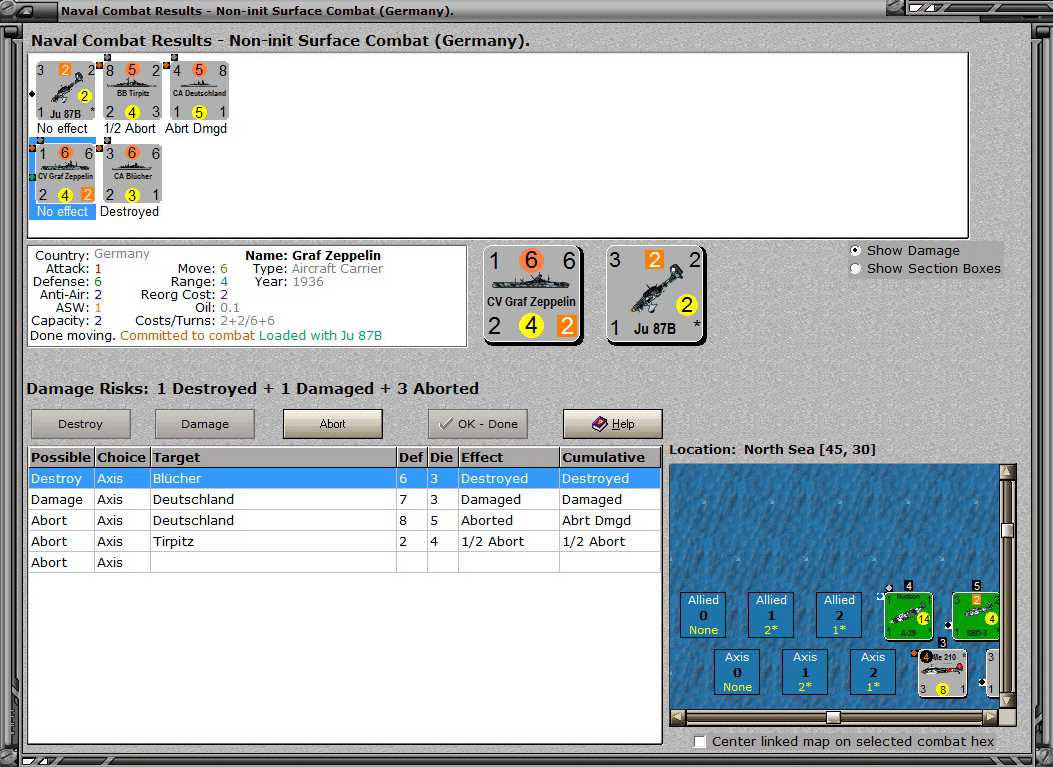Click the map horizontal scrollbar thumb
This screenshot has height=767, width=1053.
[x=833, y=717]
